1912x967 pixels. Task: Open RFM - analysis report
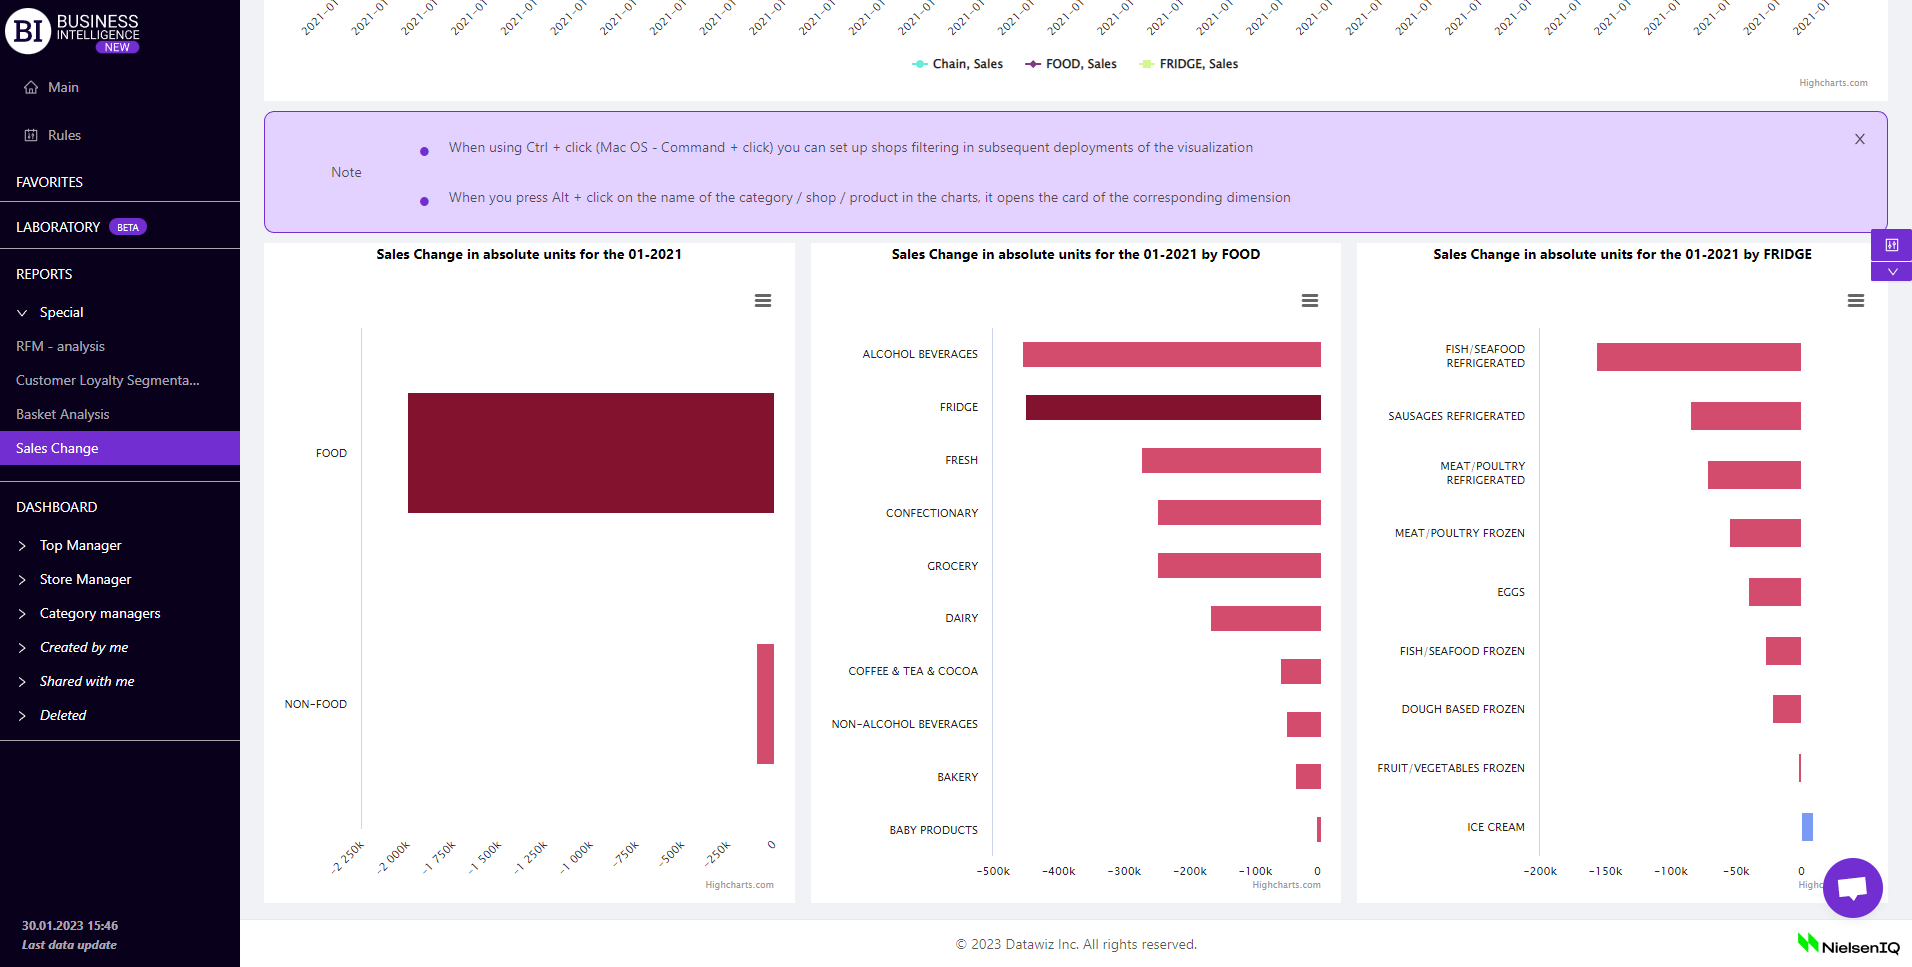click(x=60, y=347)
